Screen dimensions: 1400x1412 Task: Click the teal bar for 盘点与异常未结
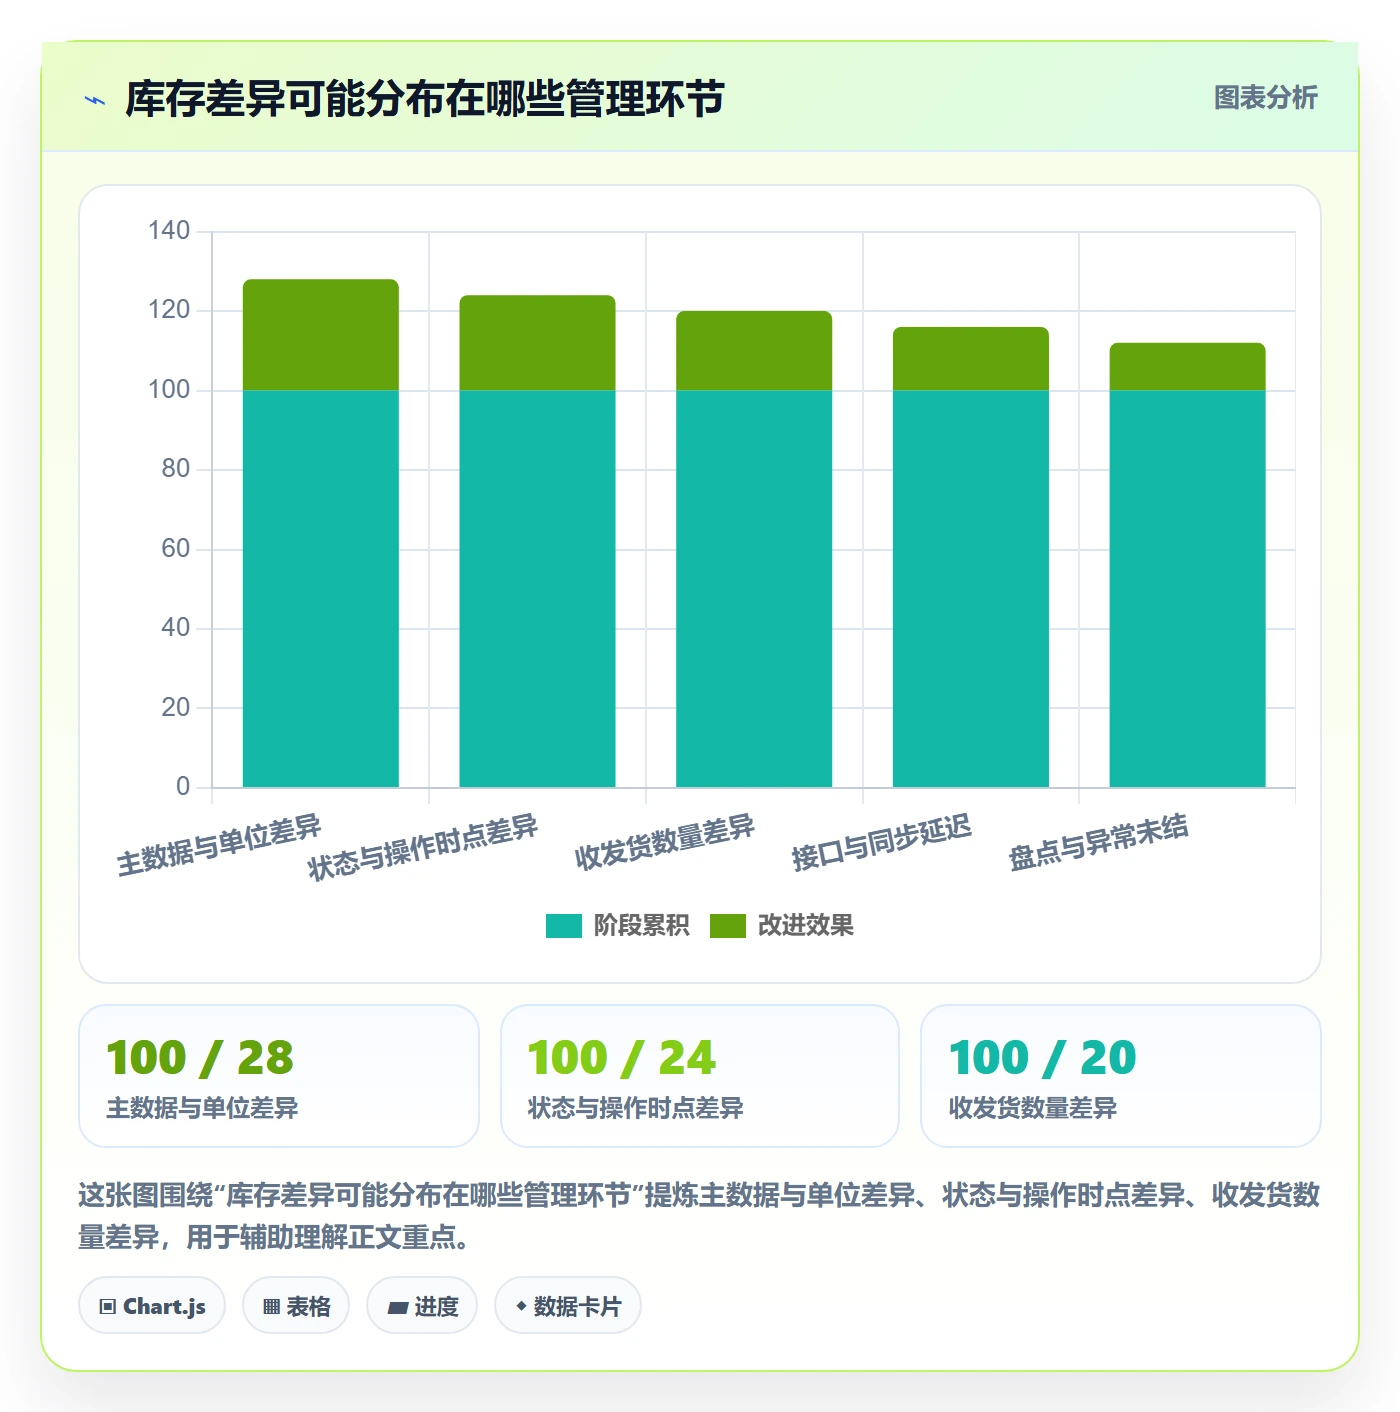(x=1187, y=588)
